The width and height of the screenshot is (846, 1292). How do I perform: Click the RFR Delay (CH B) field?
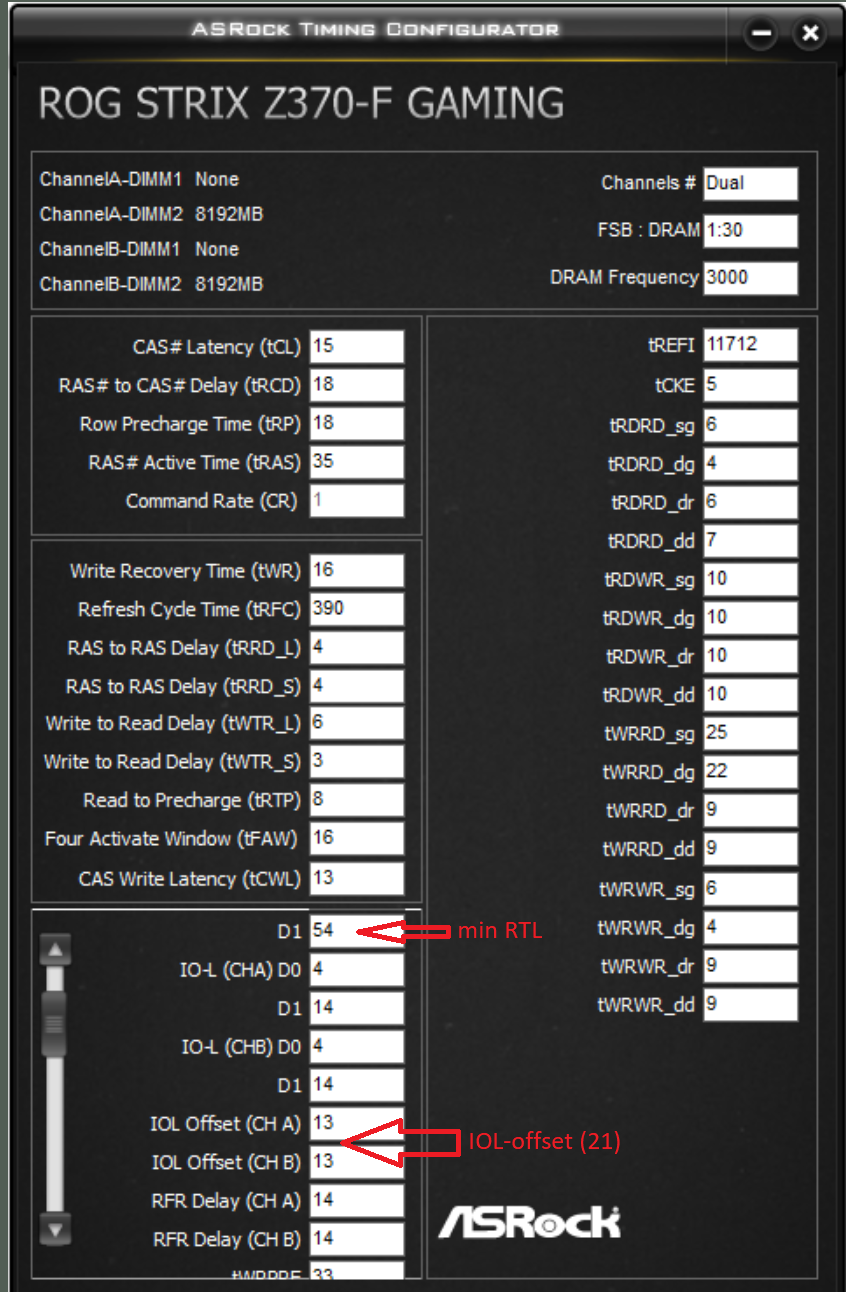coord(357,1239)
